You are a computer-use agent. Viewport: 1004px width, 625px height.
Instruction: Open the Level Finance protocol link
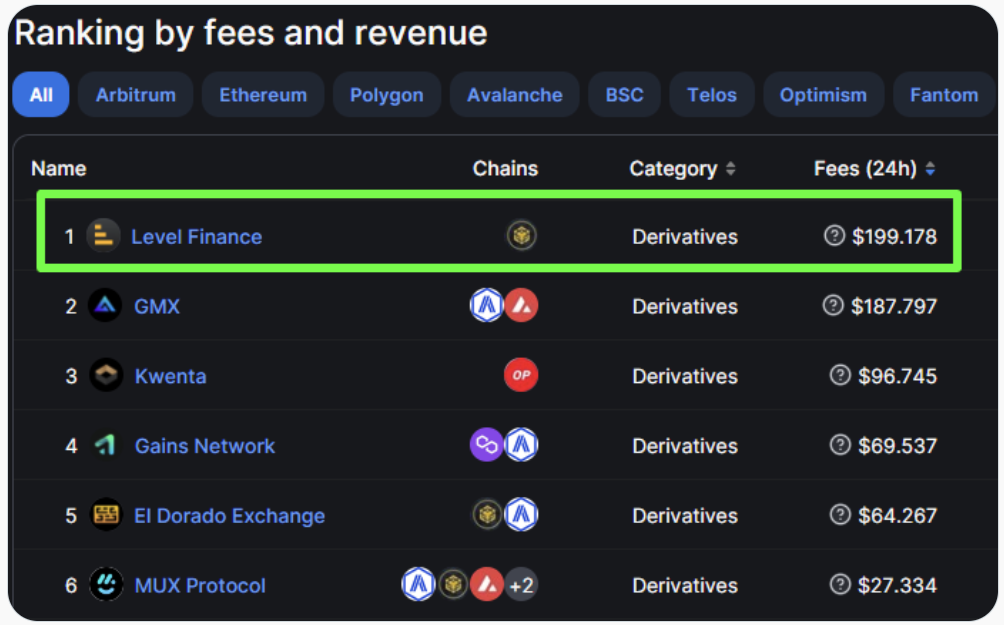click(197, 237)
